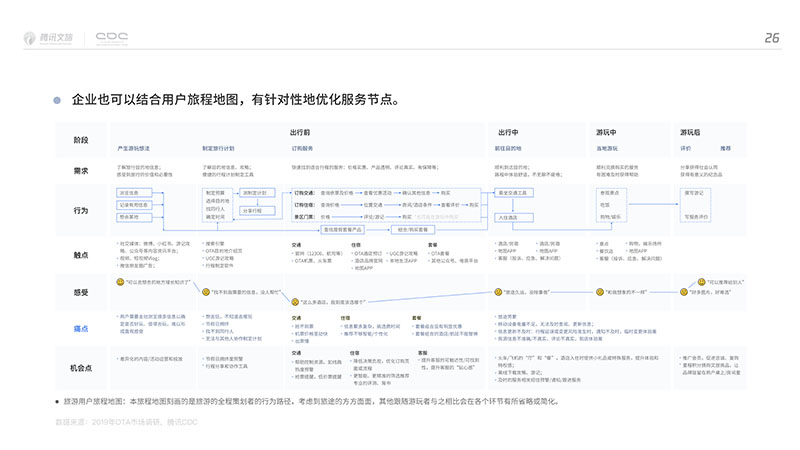Click the page number 26

click(772, 38)
